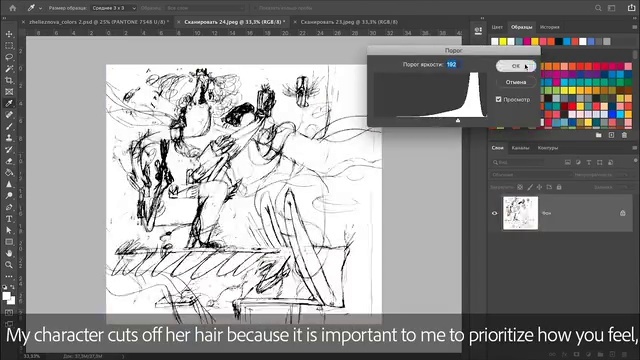Filter layers by type layer T icon

(589, 162)
